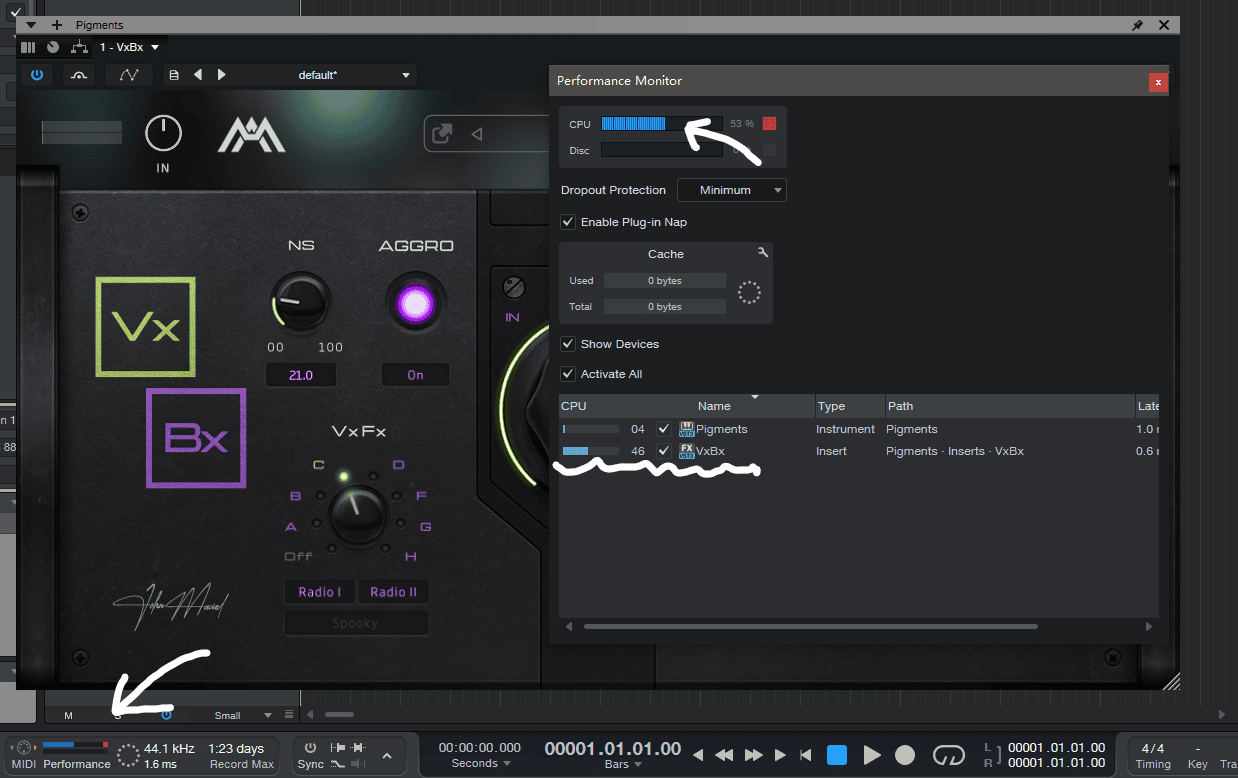Image resolution: width=1238 pixels, height=778 pixels.
Task: Uncheck the Pigments device checkbox
Action: pyautogui.click(x=664, y=429)
